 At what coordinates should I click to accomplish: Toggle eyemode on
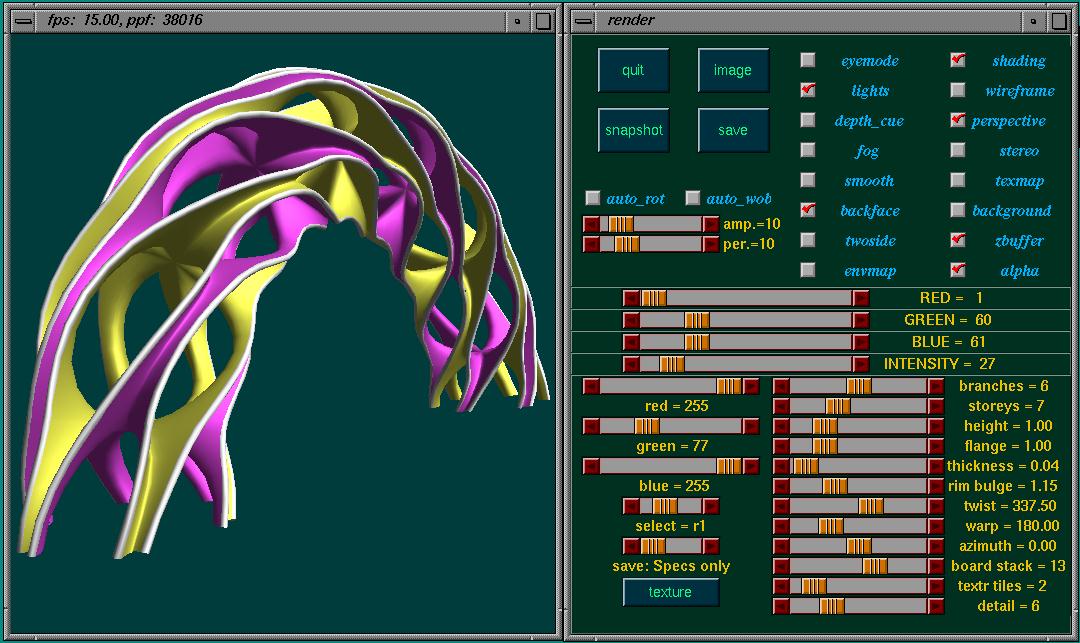[807, 60]
